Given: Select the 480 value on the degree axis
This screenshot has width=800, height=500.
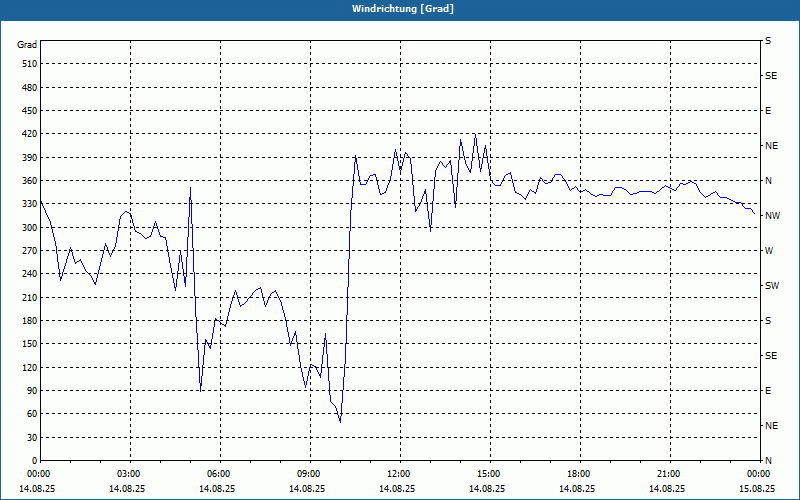Looking at the screenshot, I should (30, 87).
